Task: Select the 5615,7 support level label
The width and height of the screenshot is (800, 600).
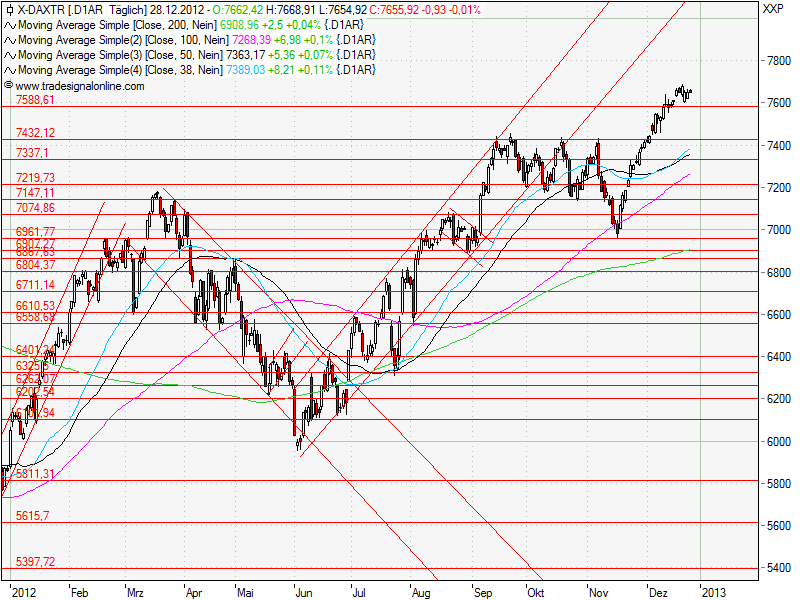Action: [x=33, y=516]
